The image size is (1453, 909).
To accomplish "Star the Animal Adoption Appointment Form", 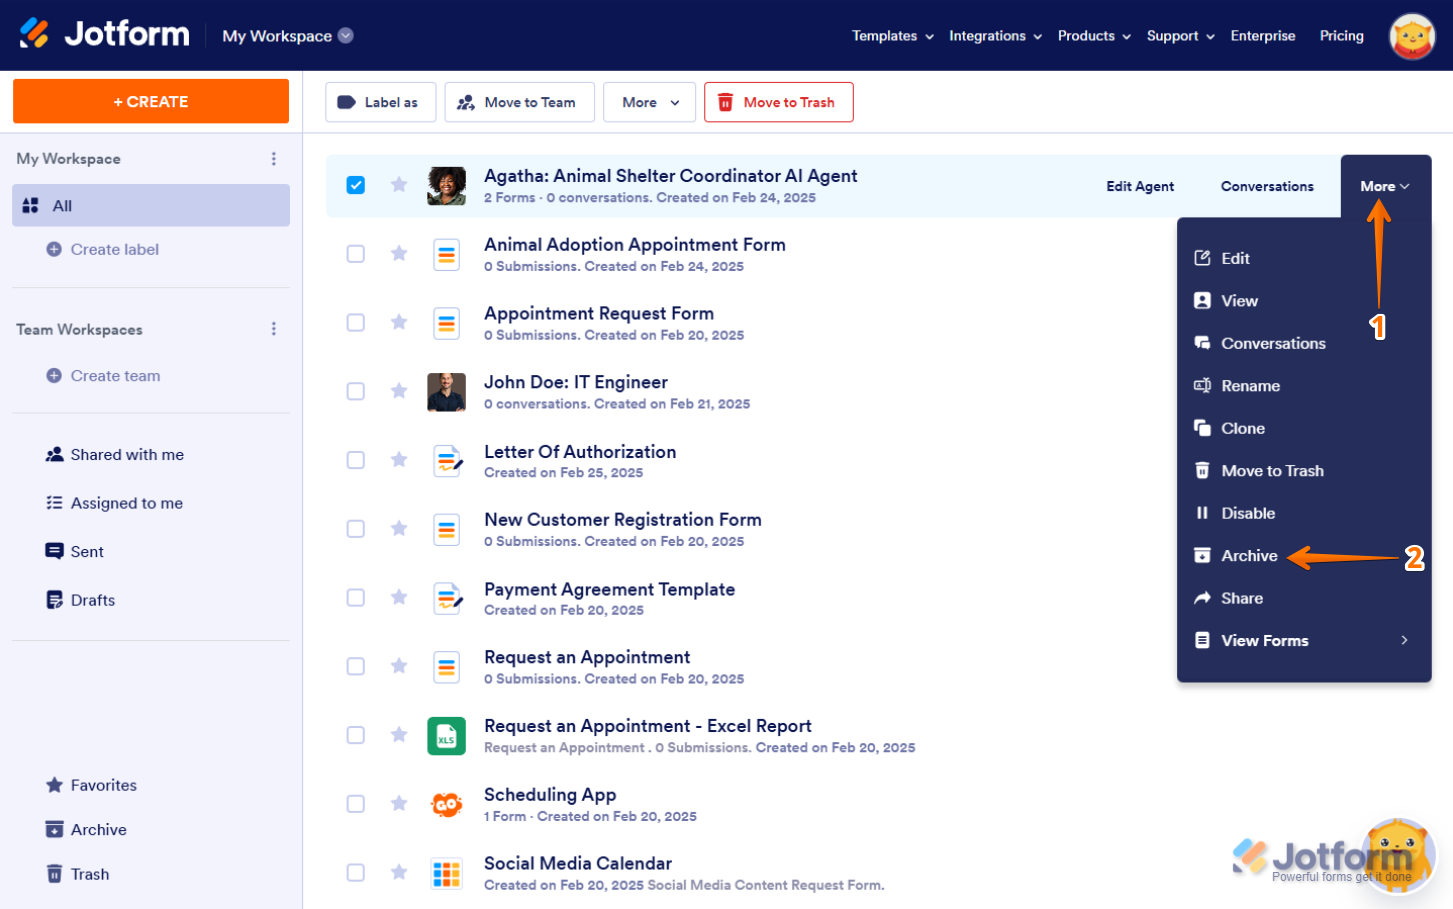I will click(x=399, y=253).
